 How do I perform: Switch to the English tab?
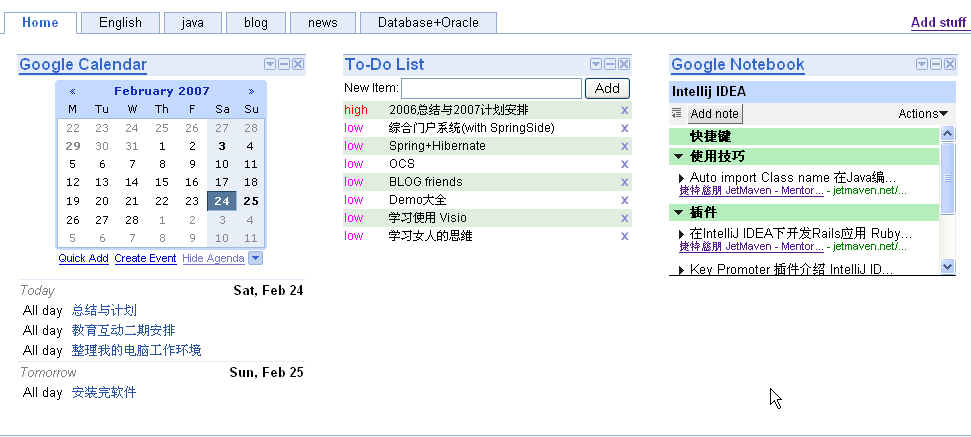tap(120, 23)
